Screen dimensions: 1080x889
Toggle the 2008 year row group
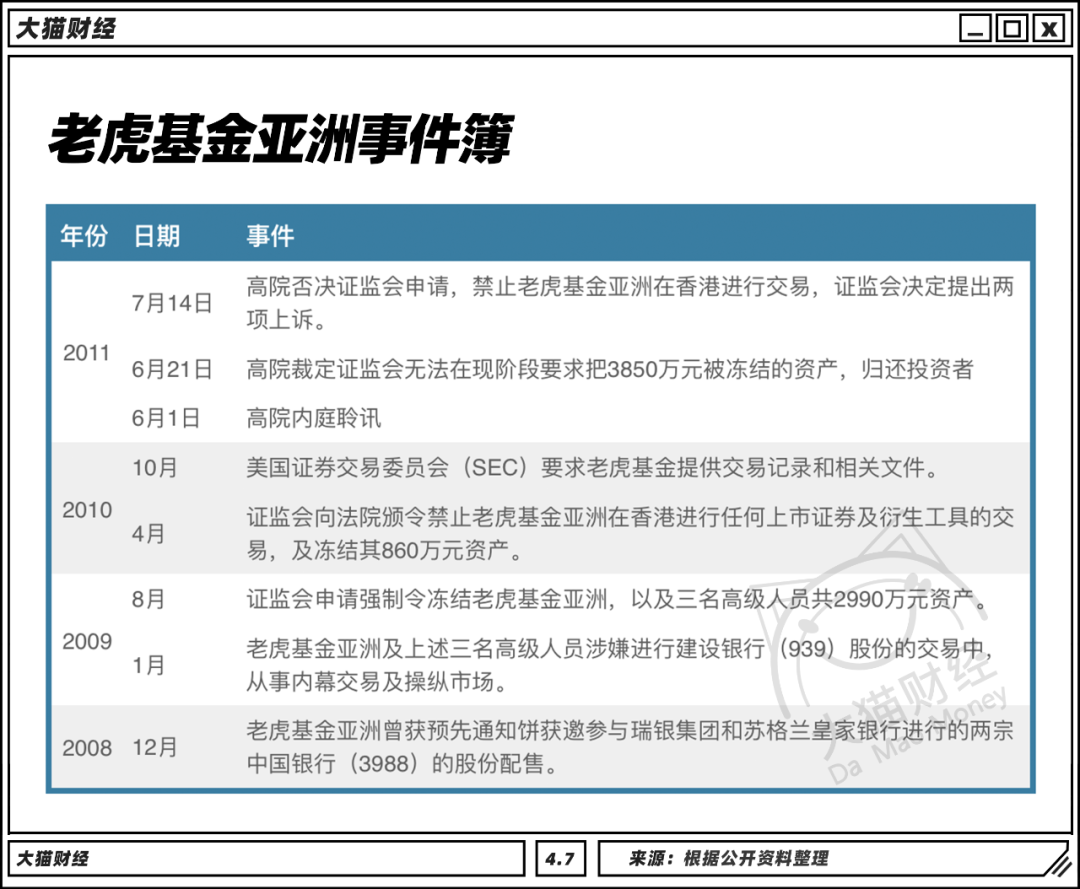click(89, 748)
